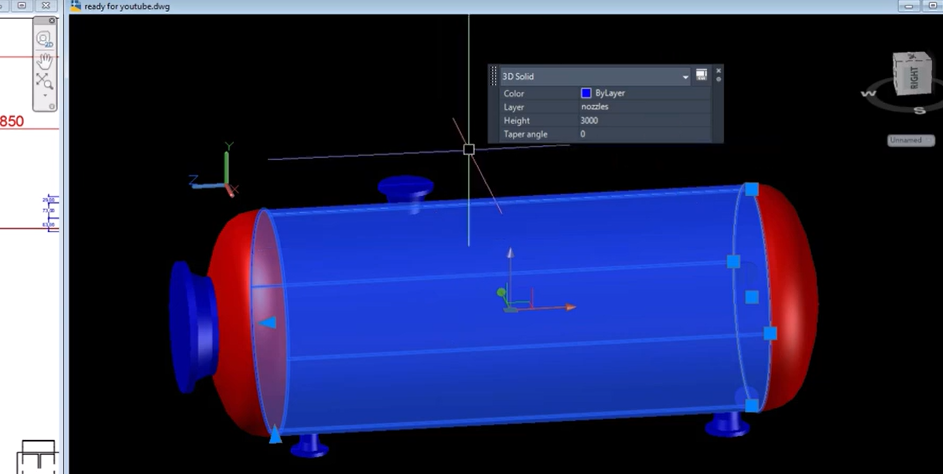Screen dimensions: 943x474
Task: Open Quick Properties options gear
Action: [x=718, y=80]
